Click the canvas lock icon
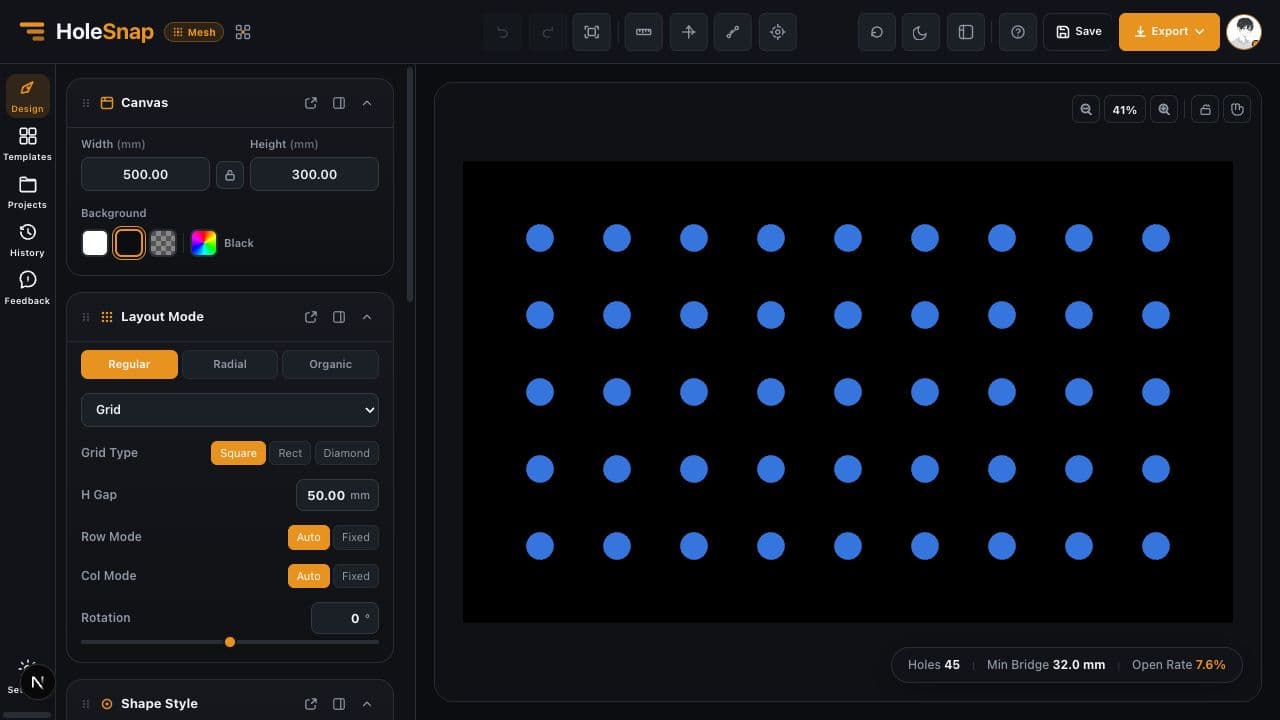1280x720 pixels. click(x=1206, y=110)
